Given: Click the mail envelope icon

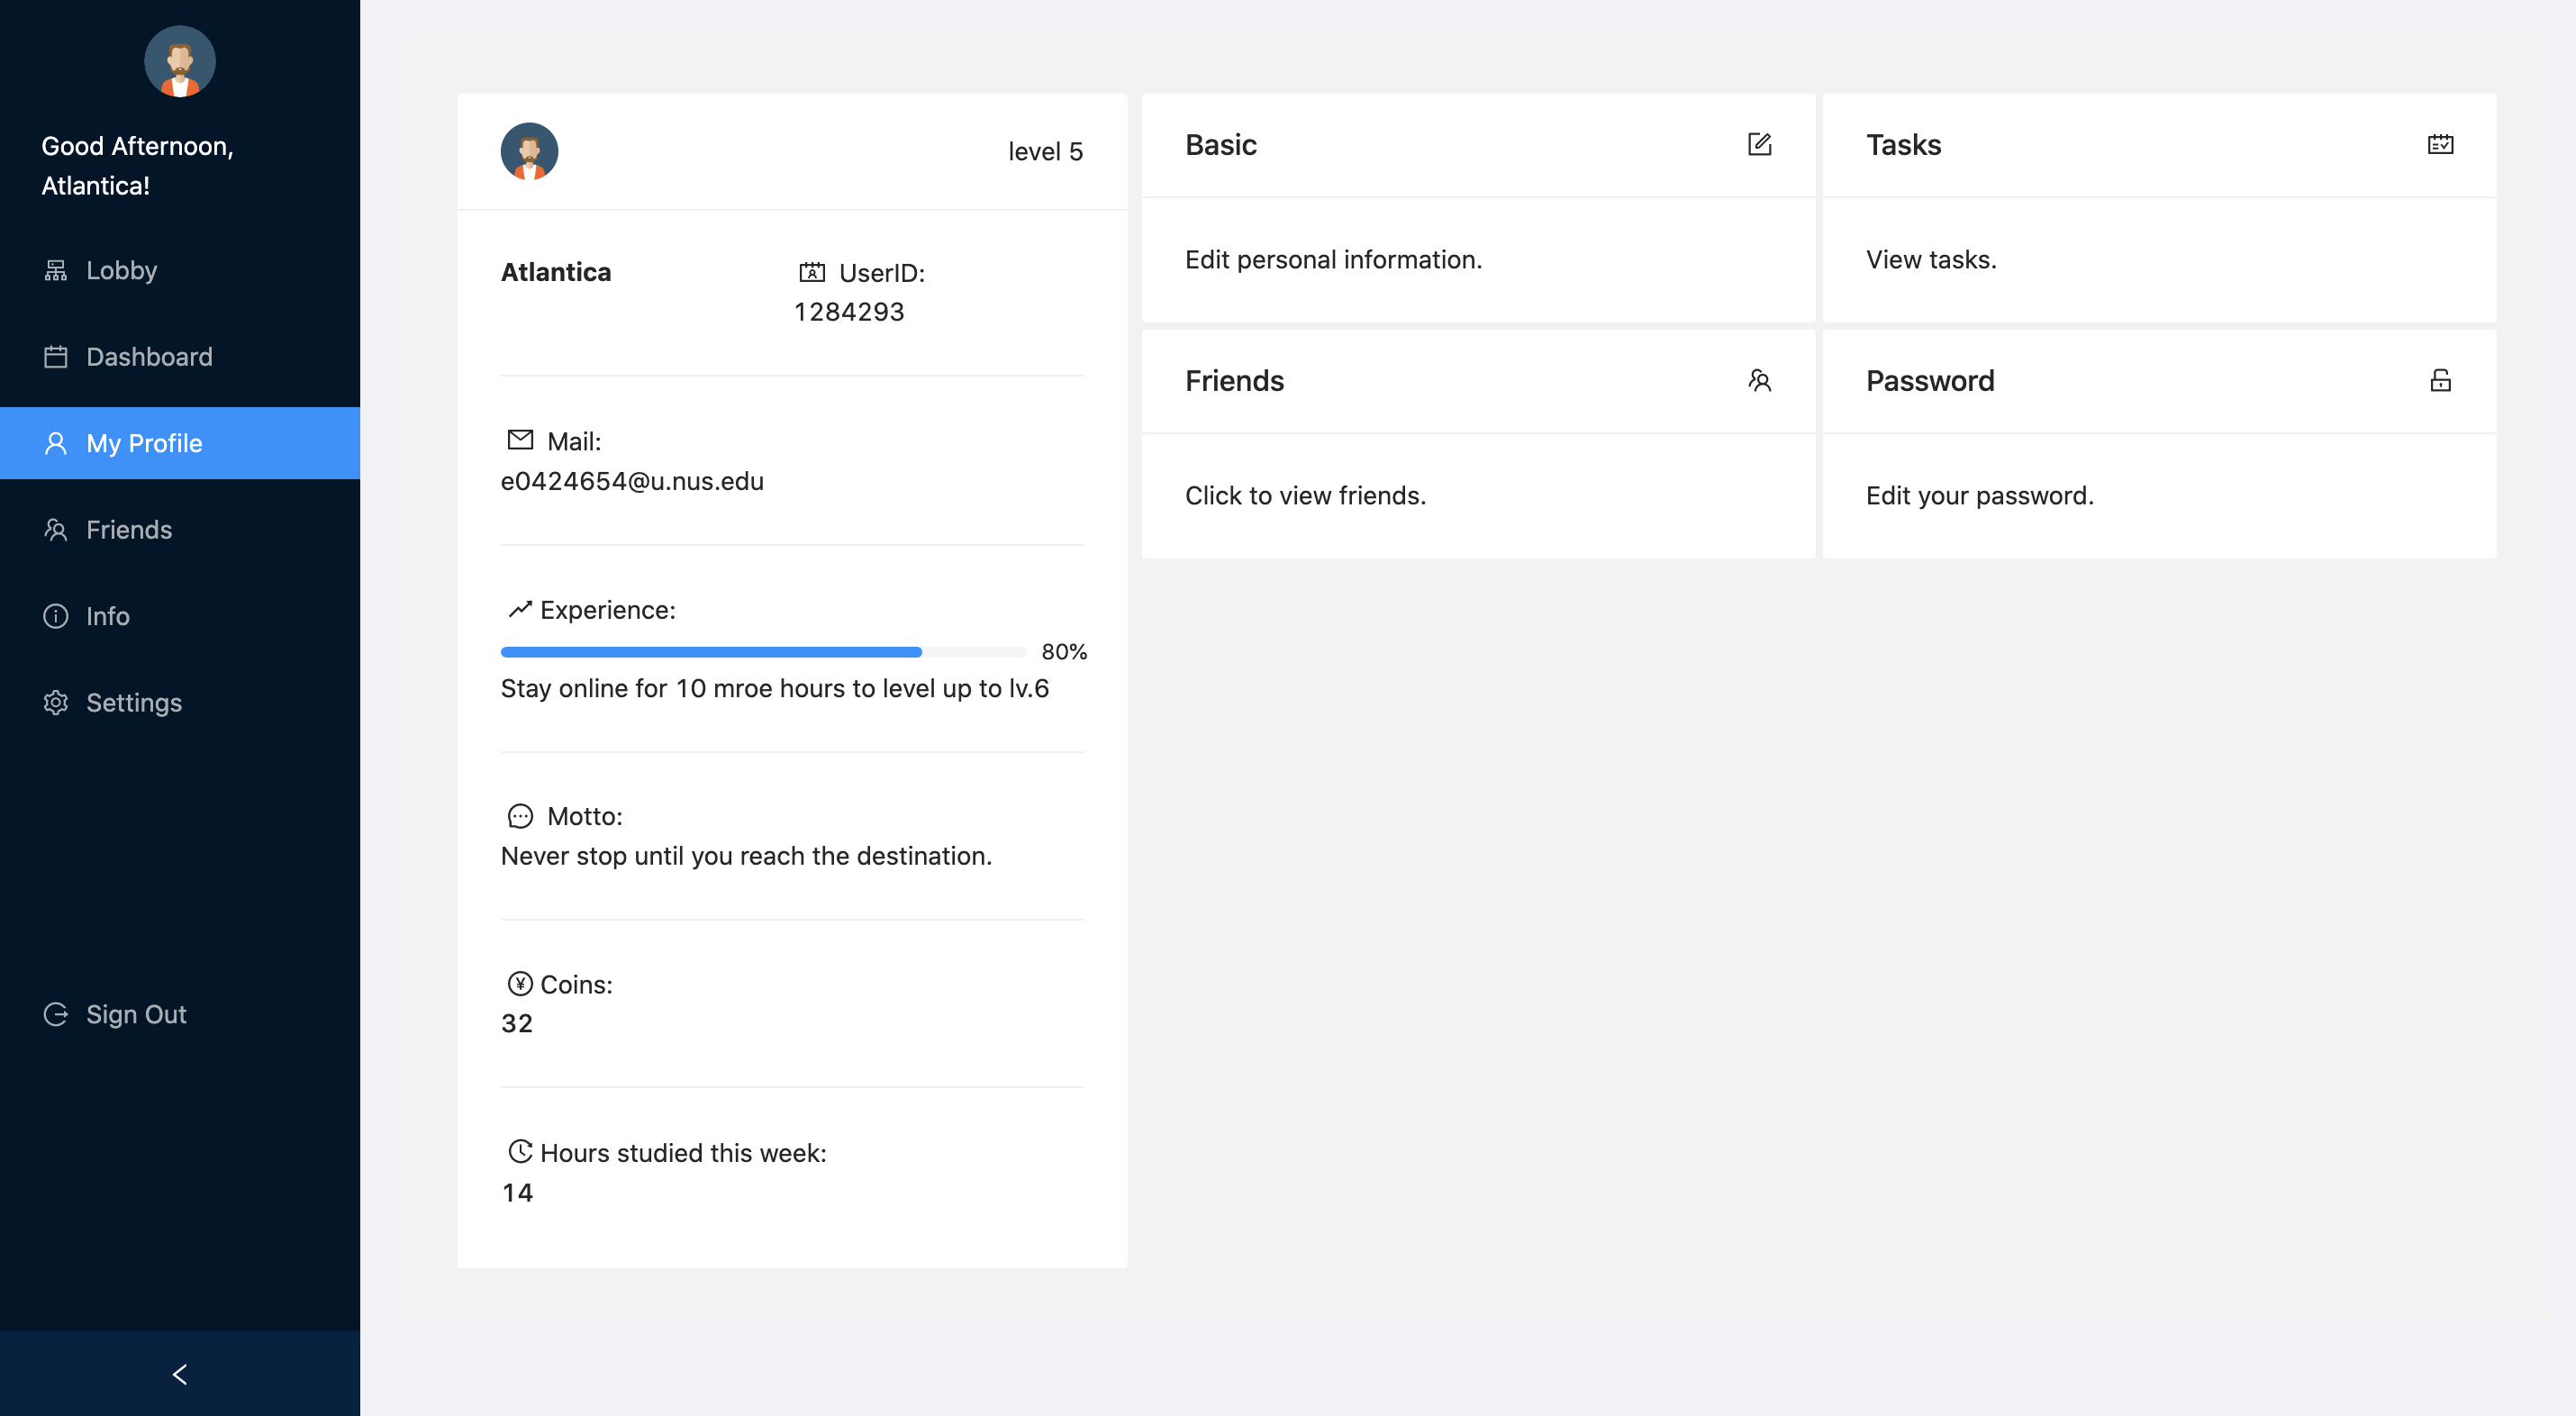Looking at the screenshot, I should point(520,440).
